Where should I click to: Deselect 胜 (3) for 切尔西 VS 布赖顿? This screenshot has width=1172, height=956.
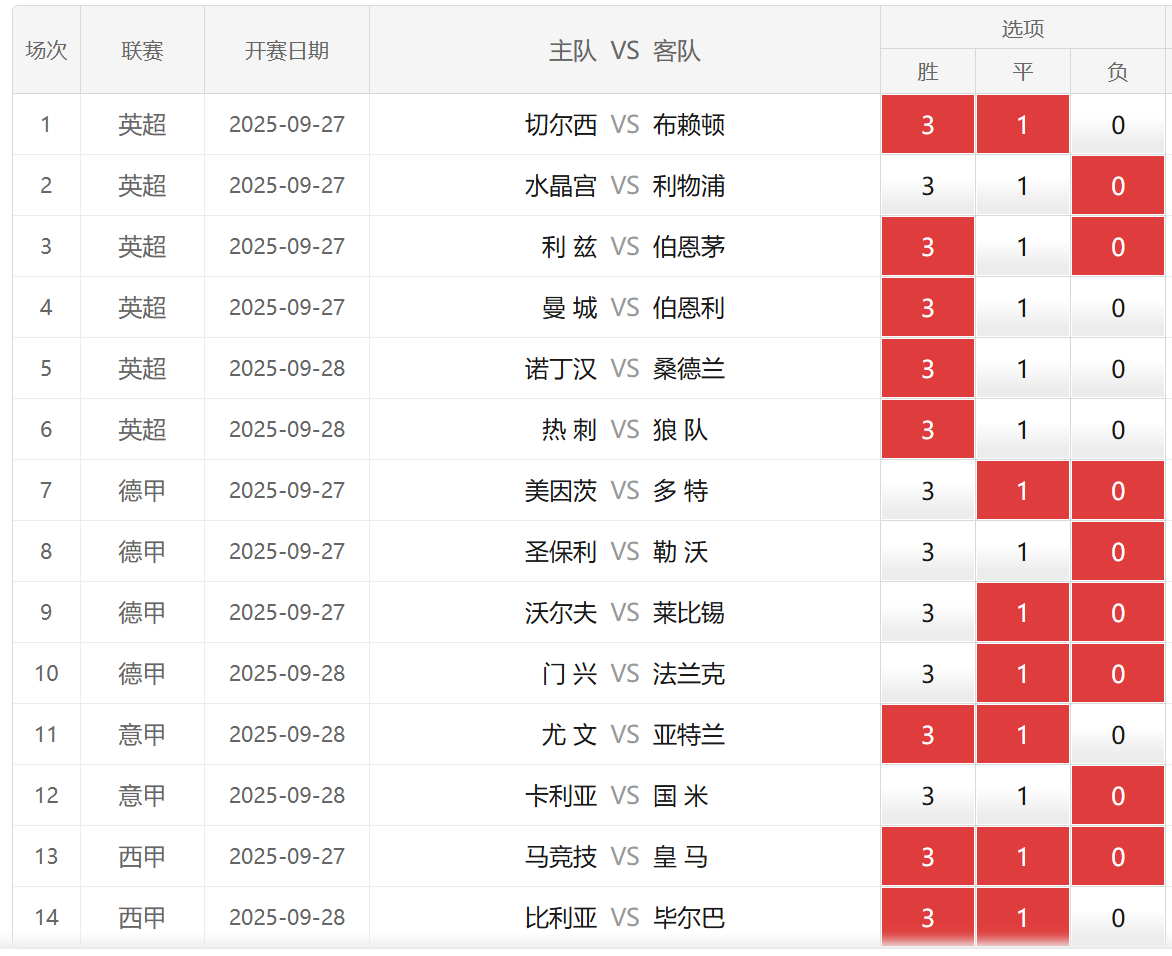click(x=927, y=125)
